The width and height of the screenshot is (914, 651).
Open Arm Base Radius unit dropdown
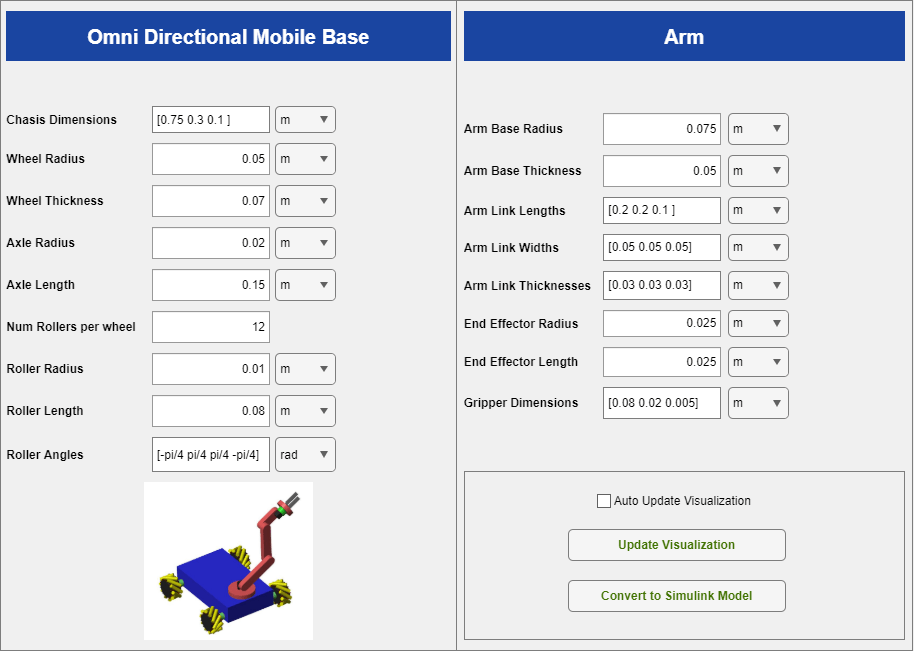758,129
